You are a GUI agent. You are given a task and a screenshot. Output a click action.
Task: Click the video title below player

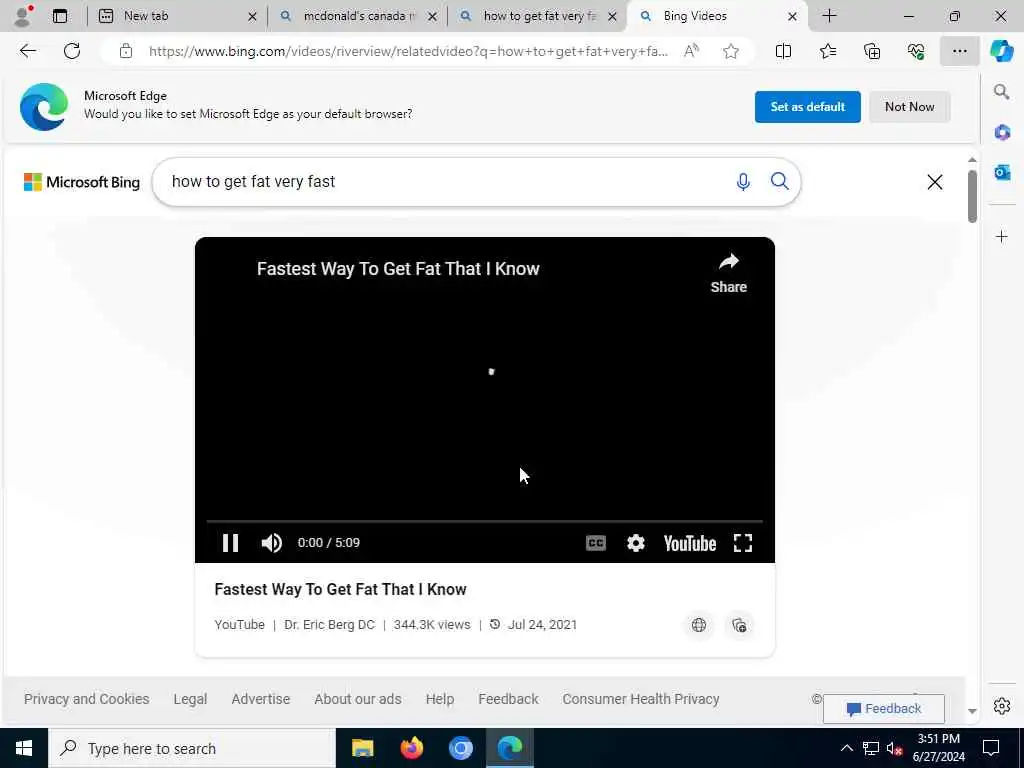coord(340,589)
